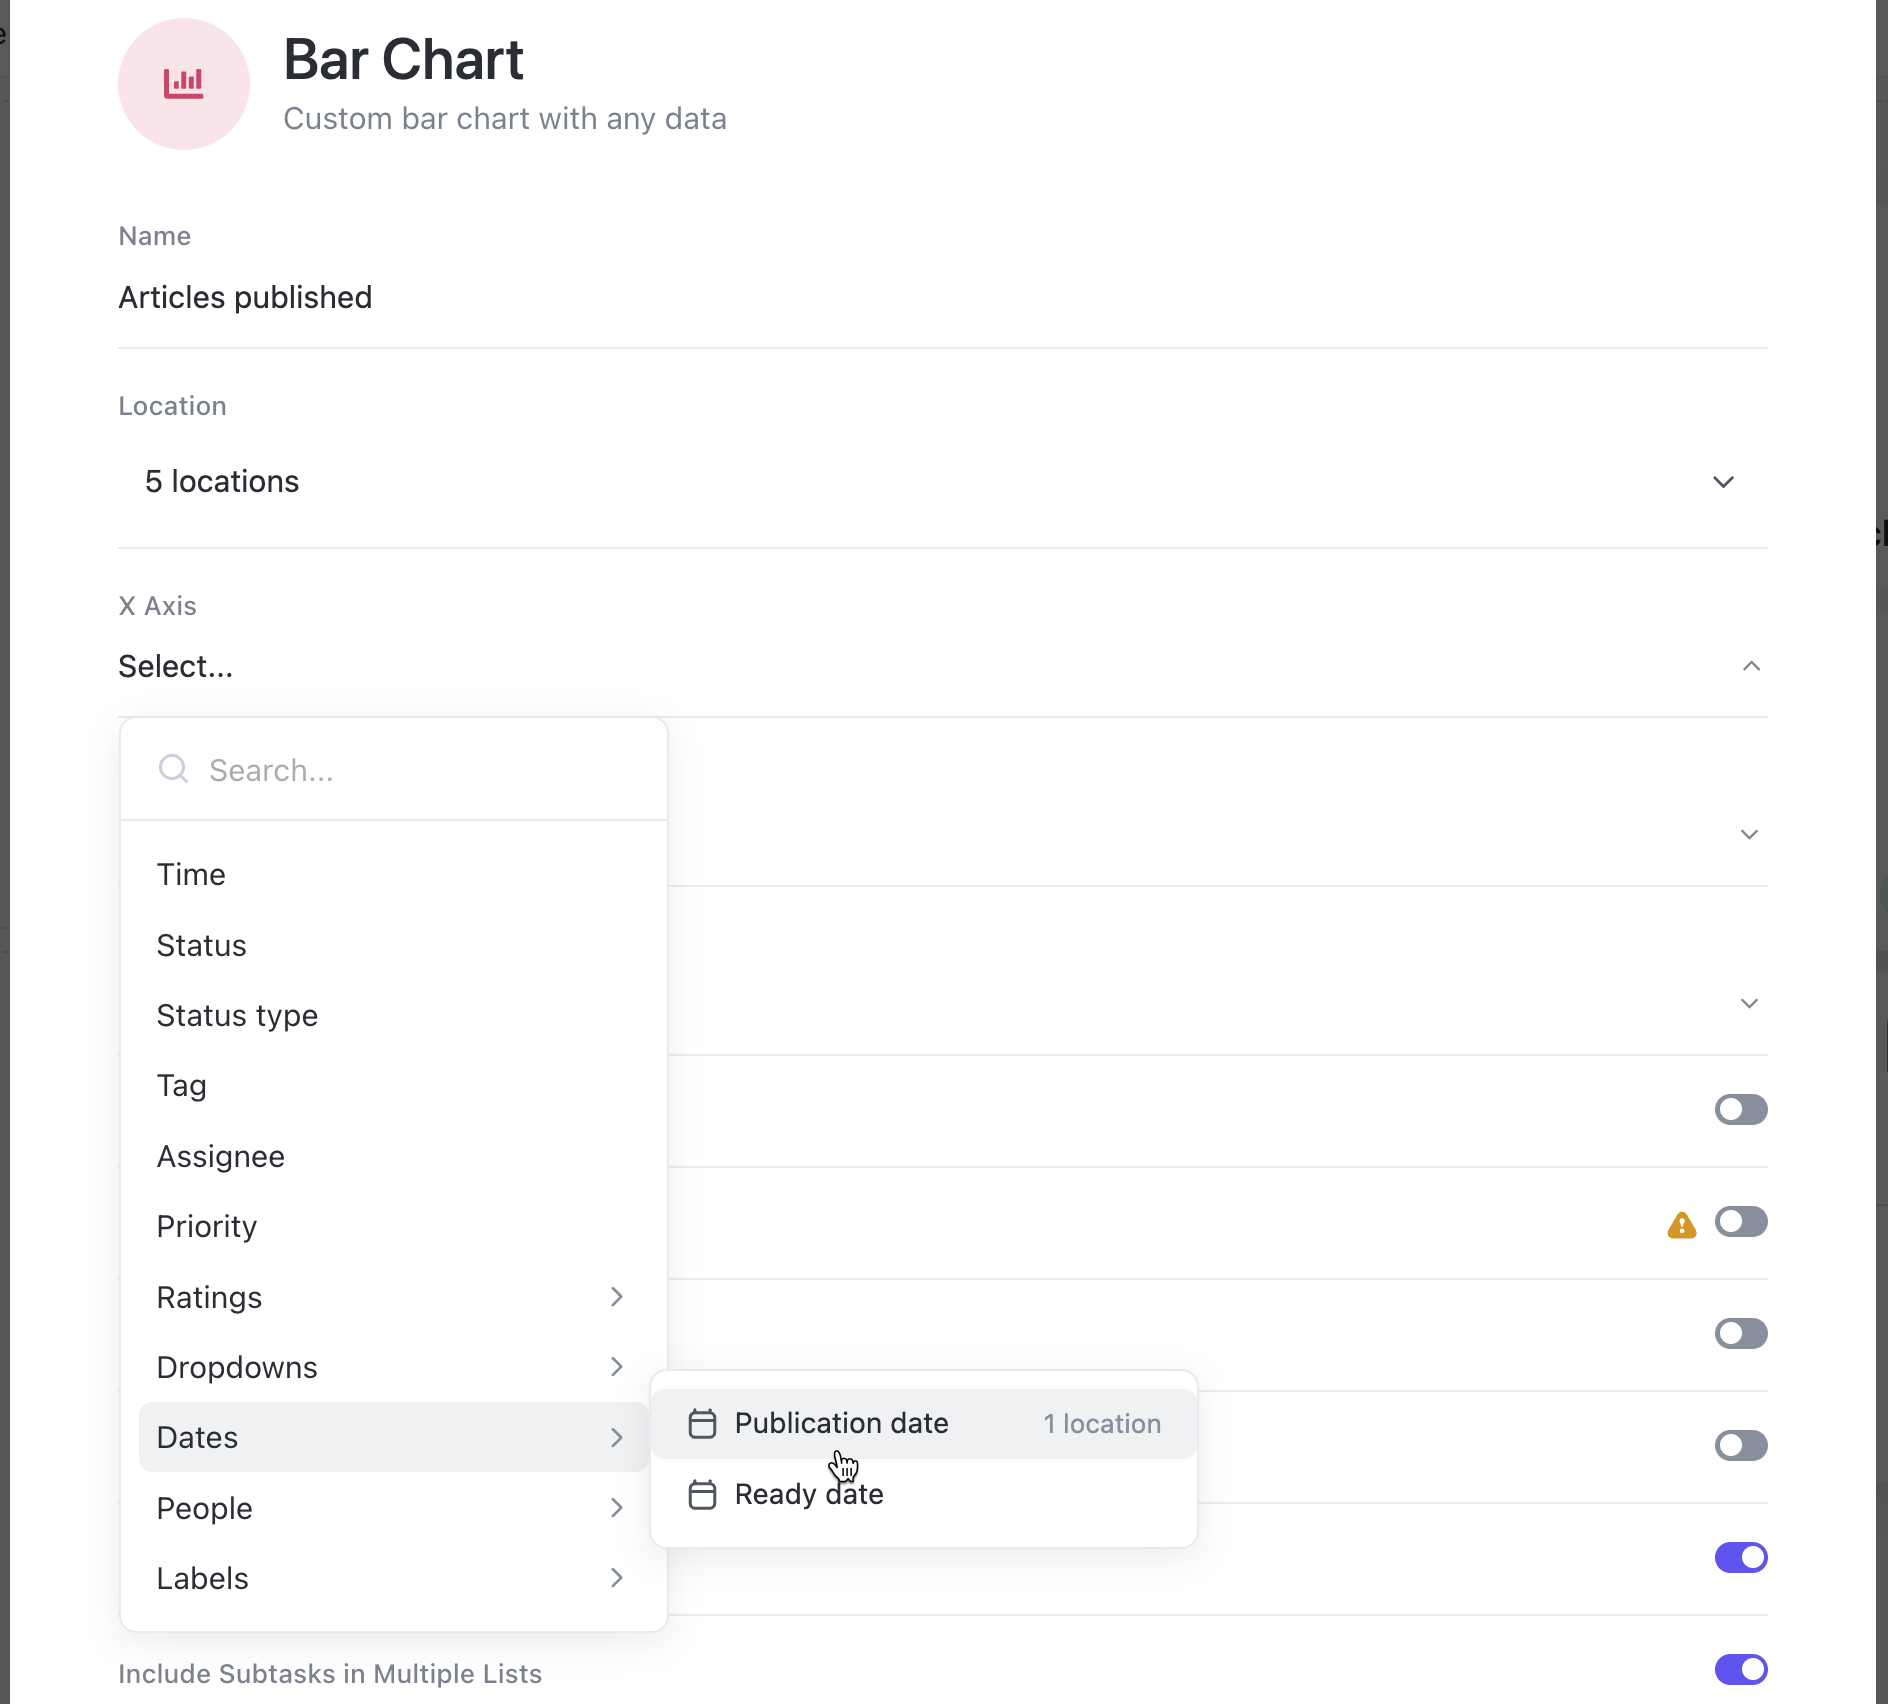Screen dimensions: 1888x1704
Task: Click the pink Bar Chart widget icon
Action: [x=183, y=84]
